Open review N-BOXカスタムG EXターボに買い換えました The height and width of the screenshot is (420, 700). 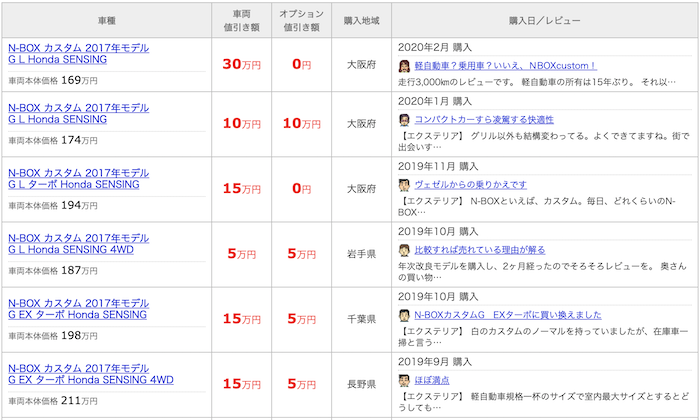pyautogui.click(x=508, y=315)
